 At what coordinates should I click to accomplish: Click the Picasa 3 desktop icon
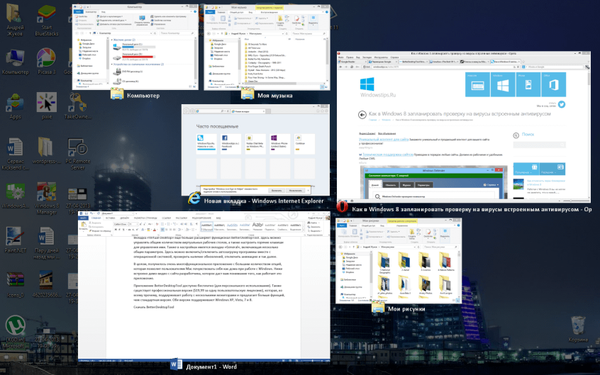click(47, 61)
